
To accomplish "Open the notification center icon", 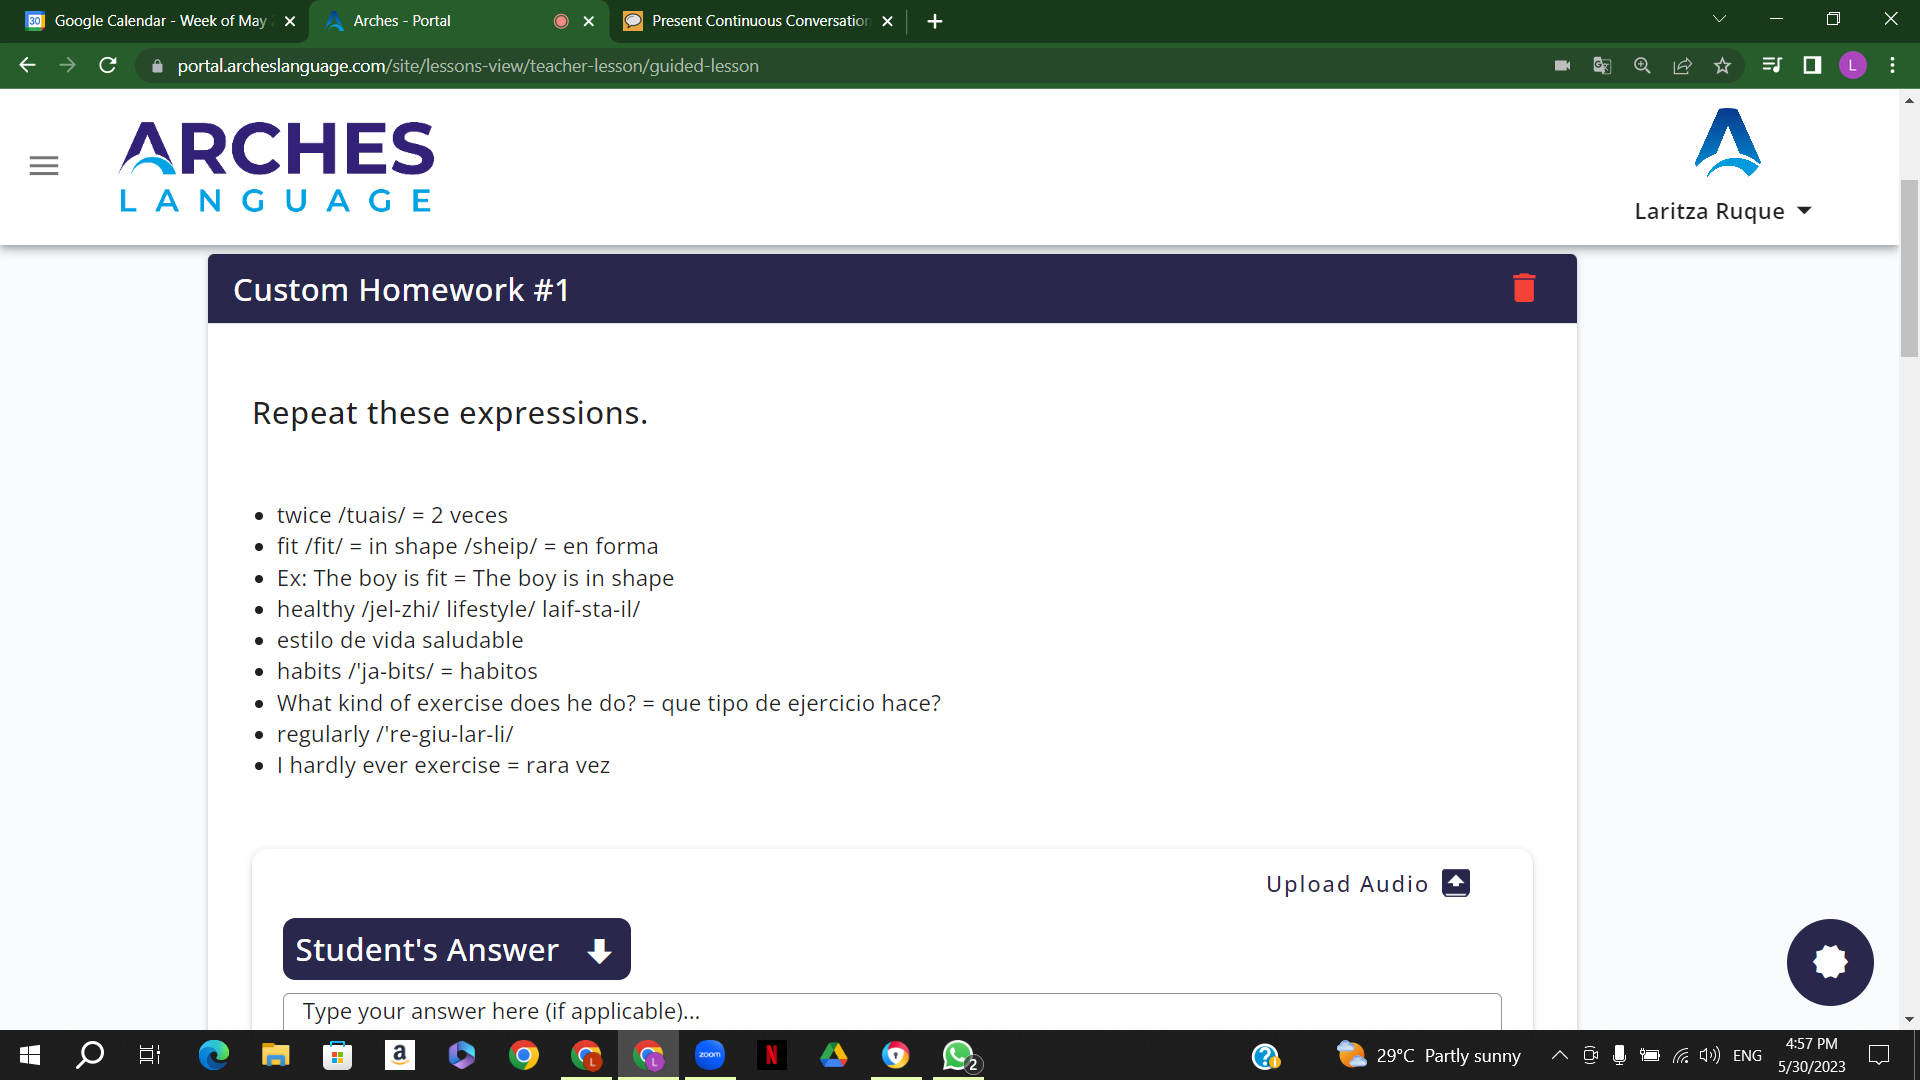I will pyautogui.click(x=1879, y=1055).
